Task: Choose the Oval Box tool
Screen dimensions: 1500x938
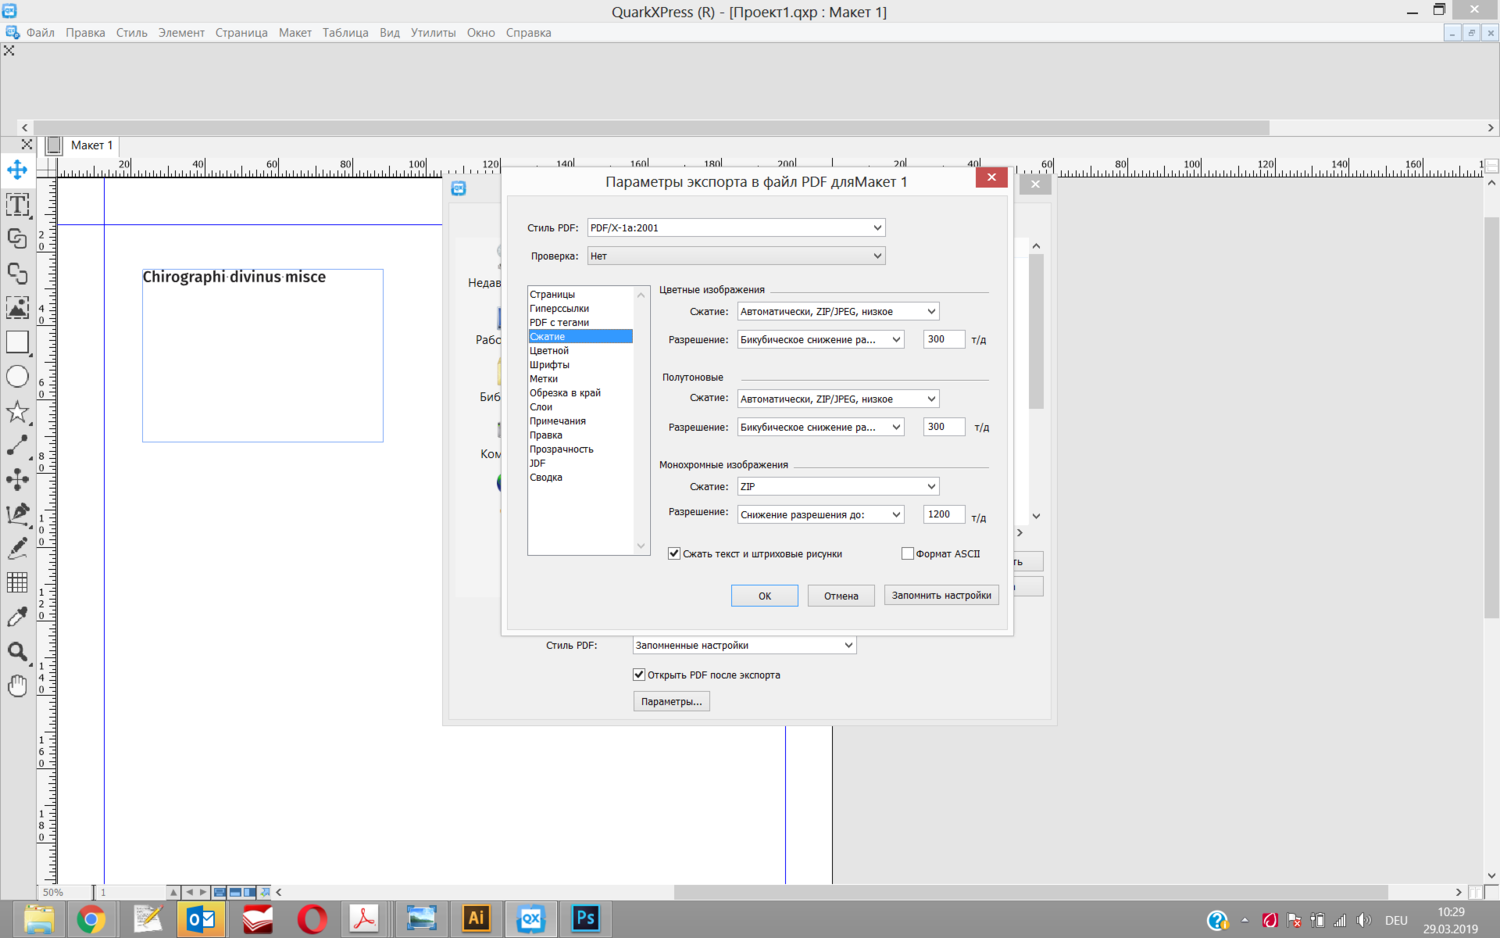Action: coord(17,377)
